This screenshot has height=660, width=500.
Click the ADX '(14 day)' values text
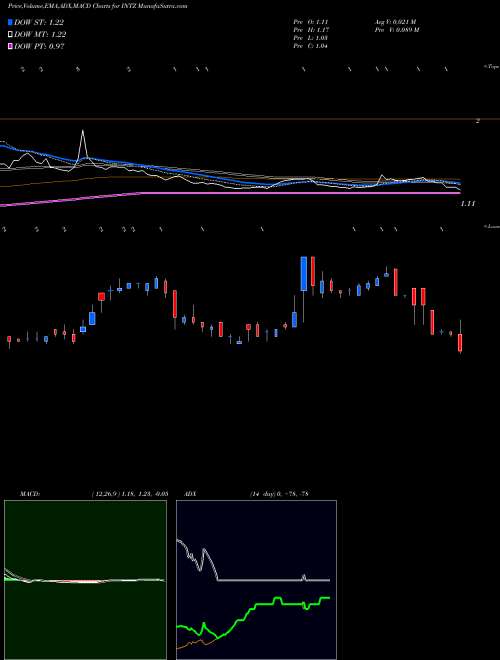(279, 493)
